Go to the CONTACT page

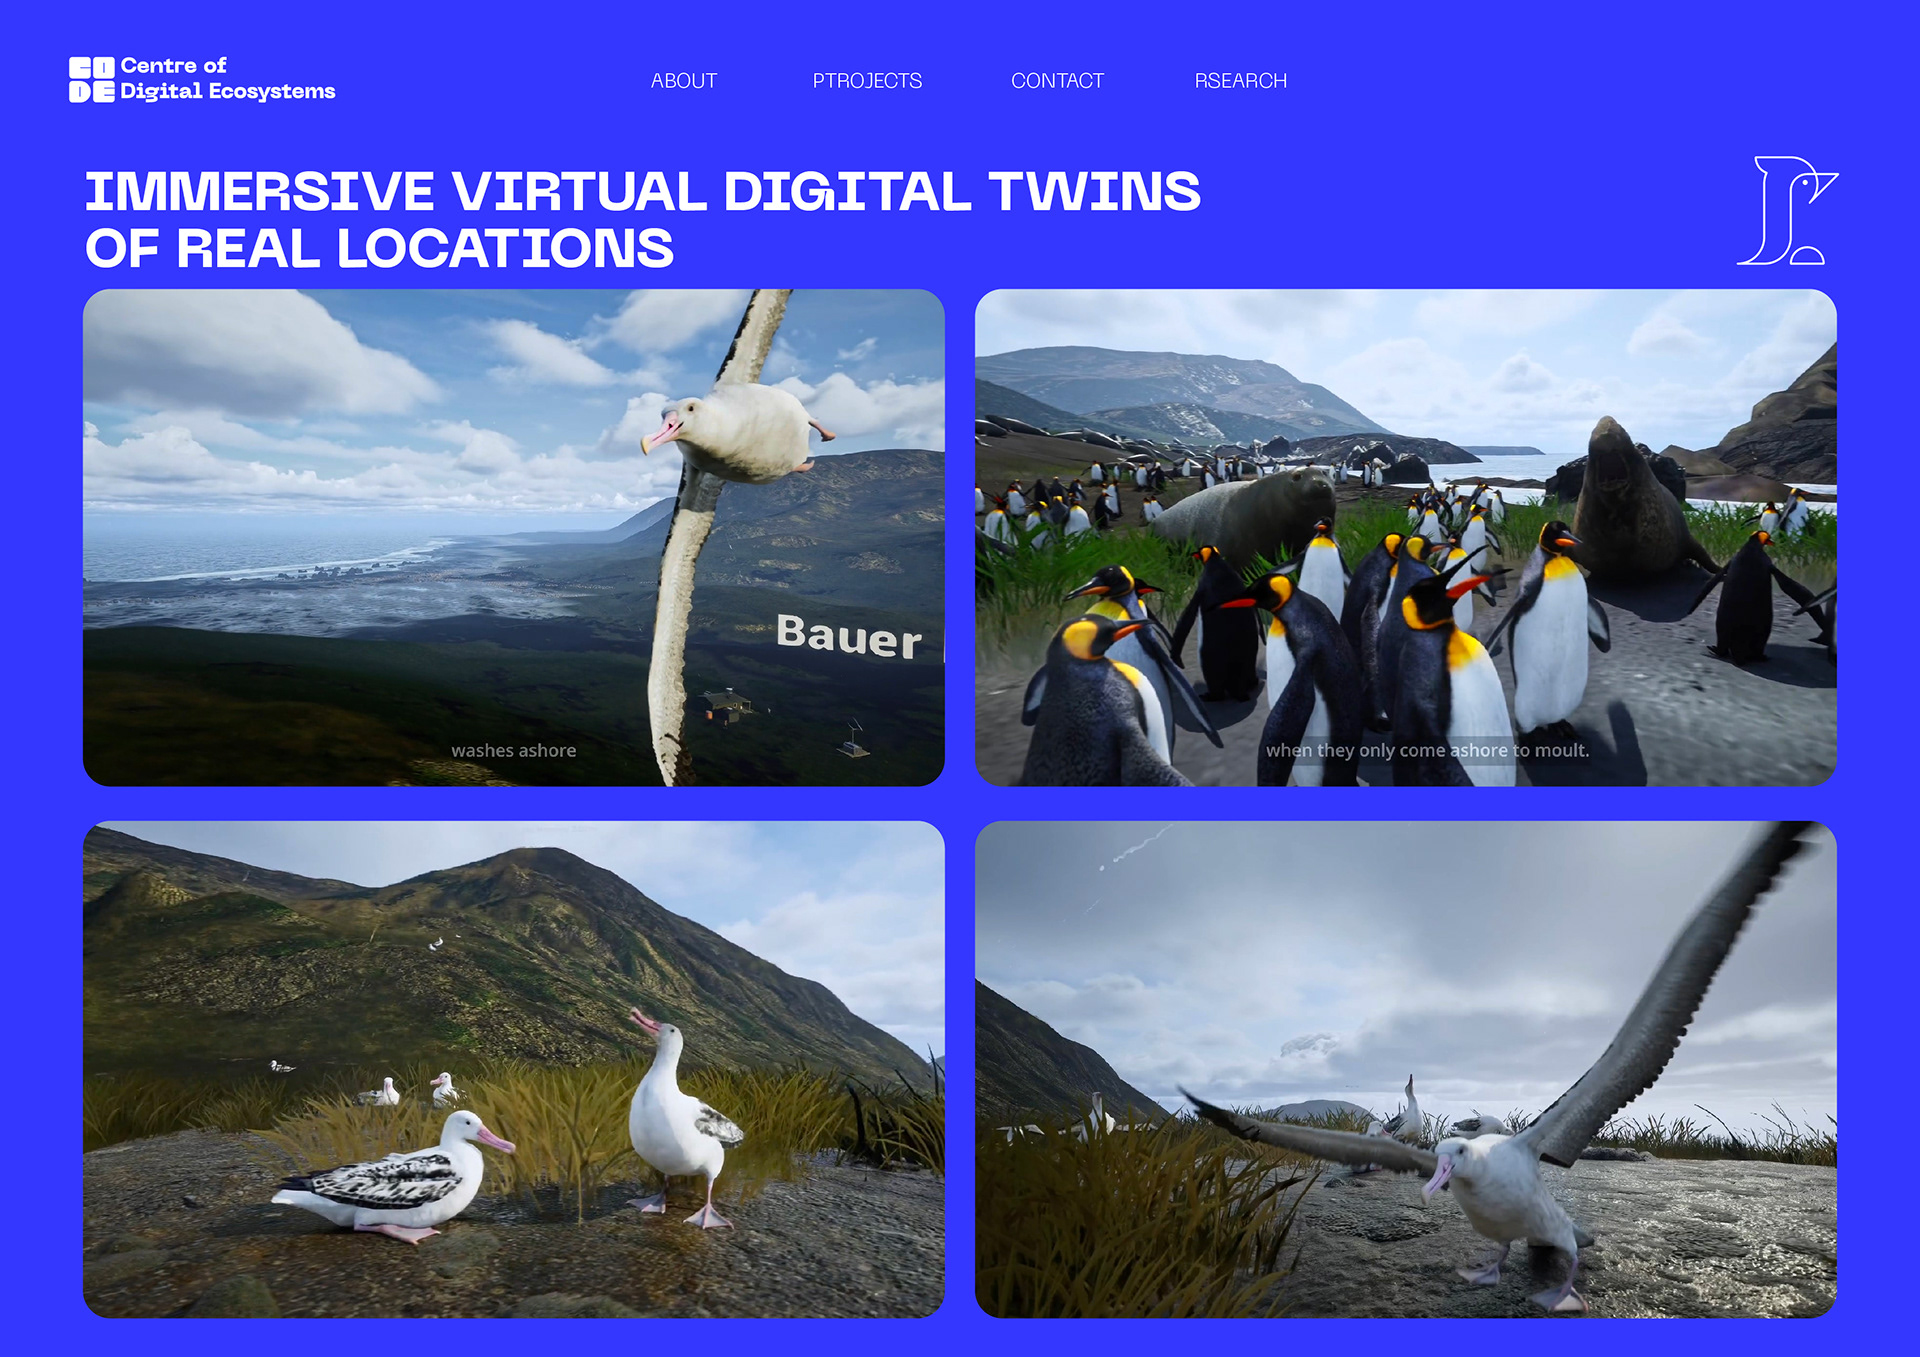(1057, 81)
